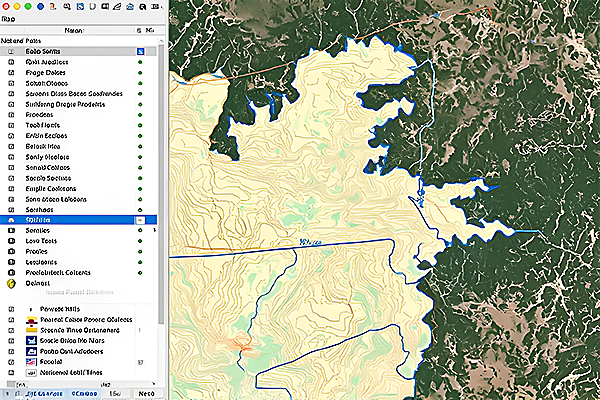
Task: Click the layer icon beside Teoli Hoofs
Action: 11,127
